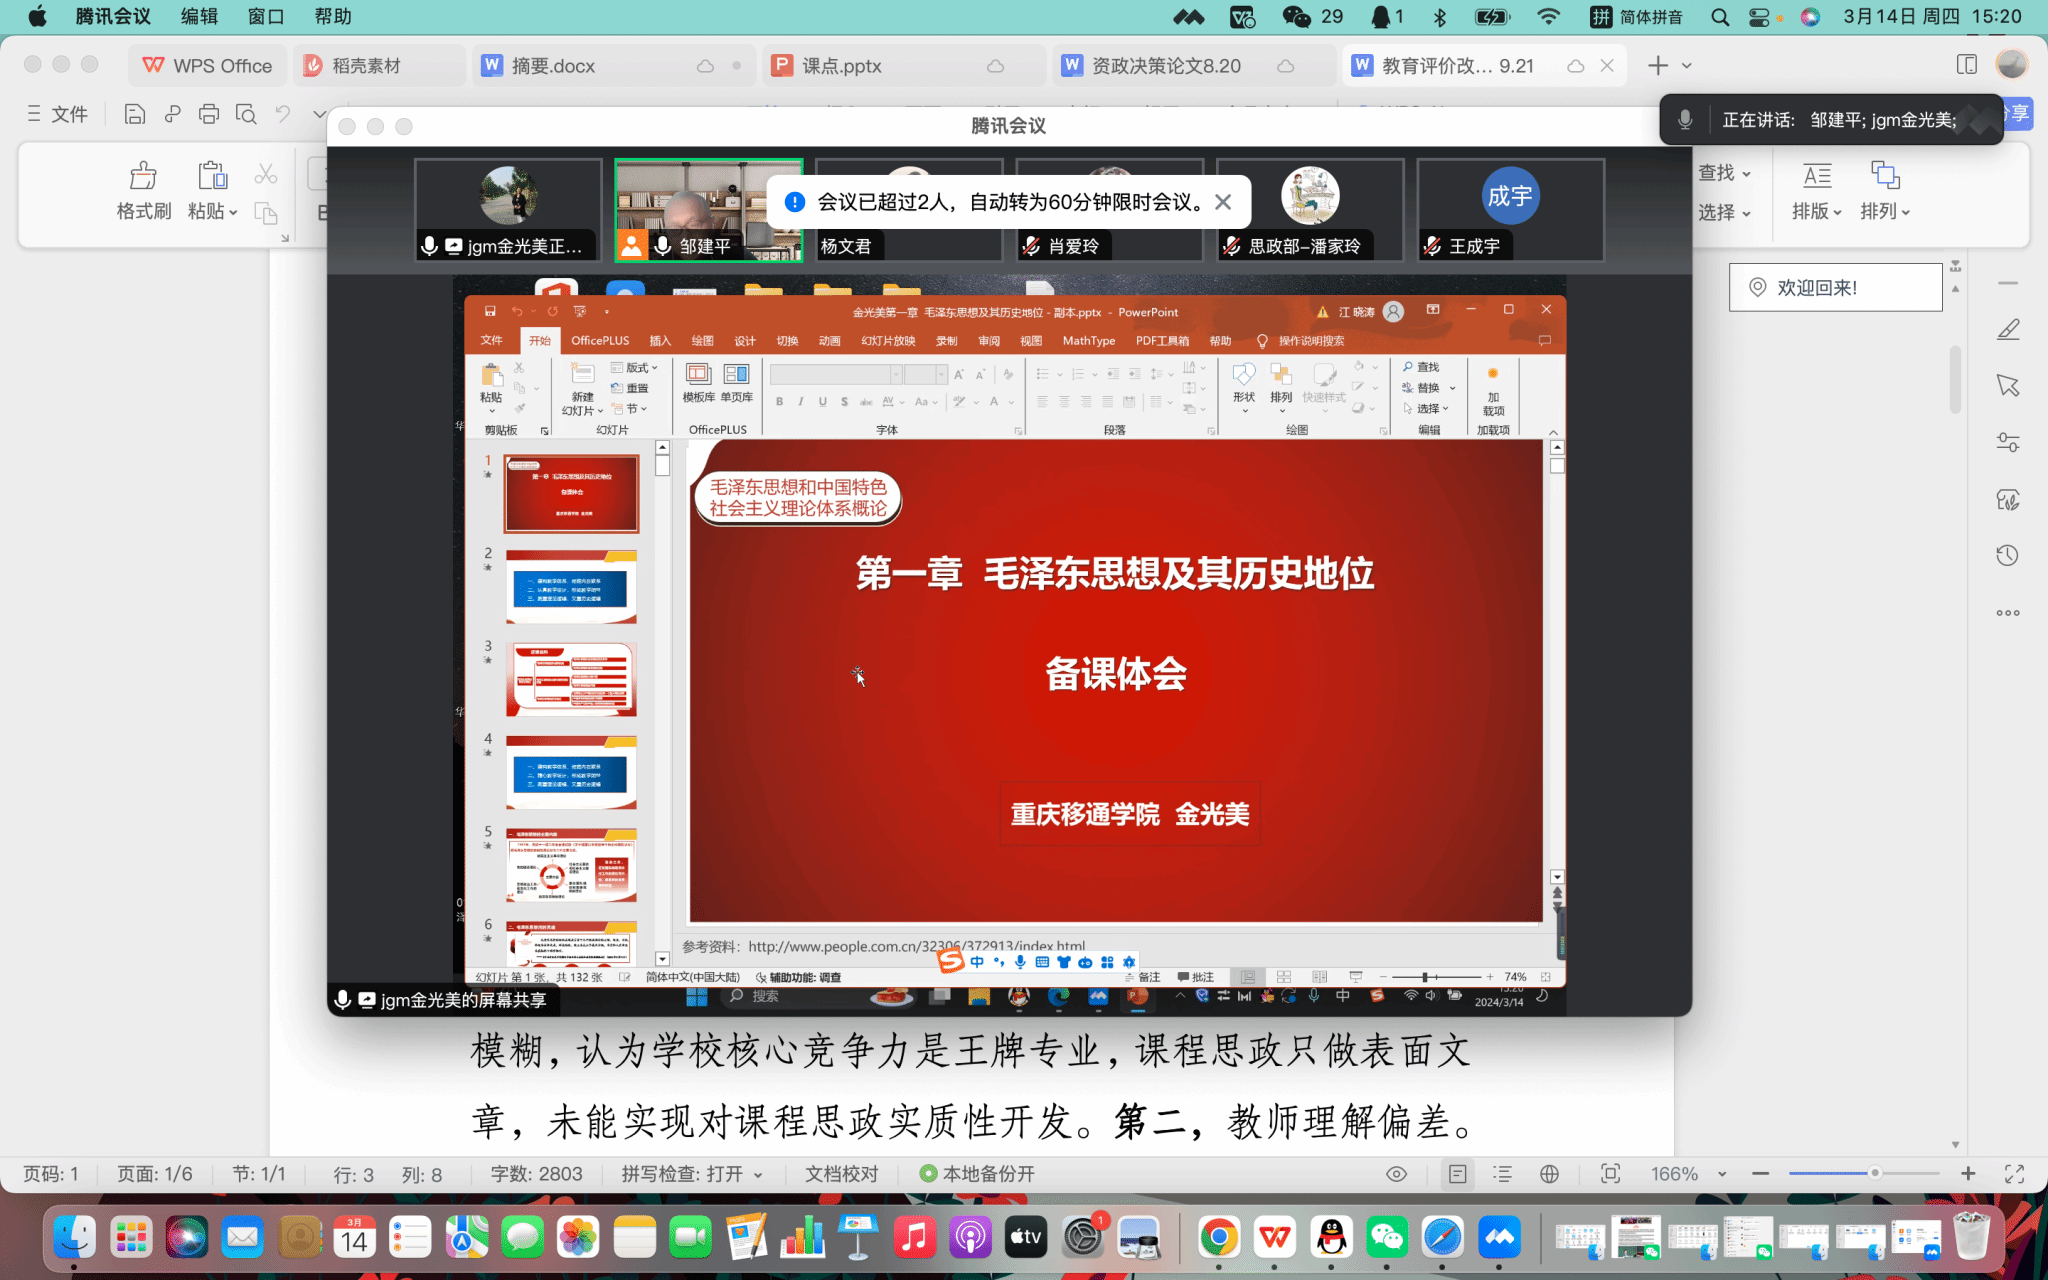2048x1280 pixels.
Task: Expand the spell check (拼写检查) dropdown
Action: [x=758, y=1175]
